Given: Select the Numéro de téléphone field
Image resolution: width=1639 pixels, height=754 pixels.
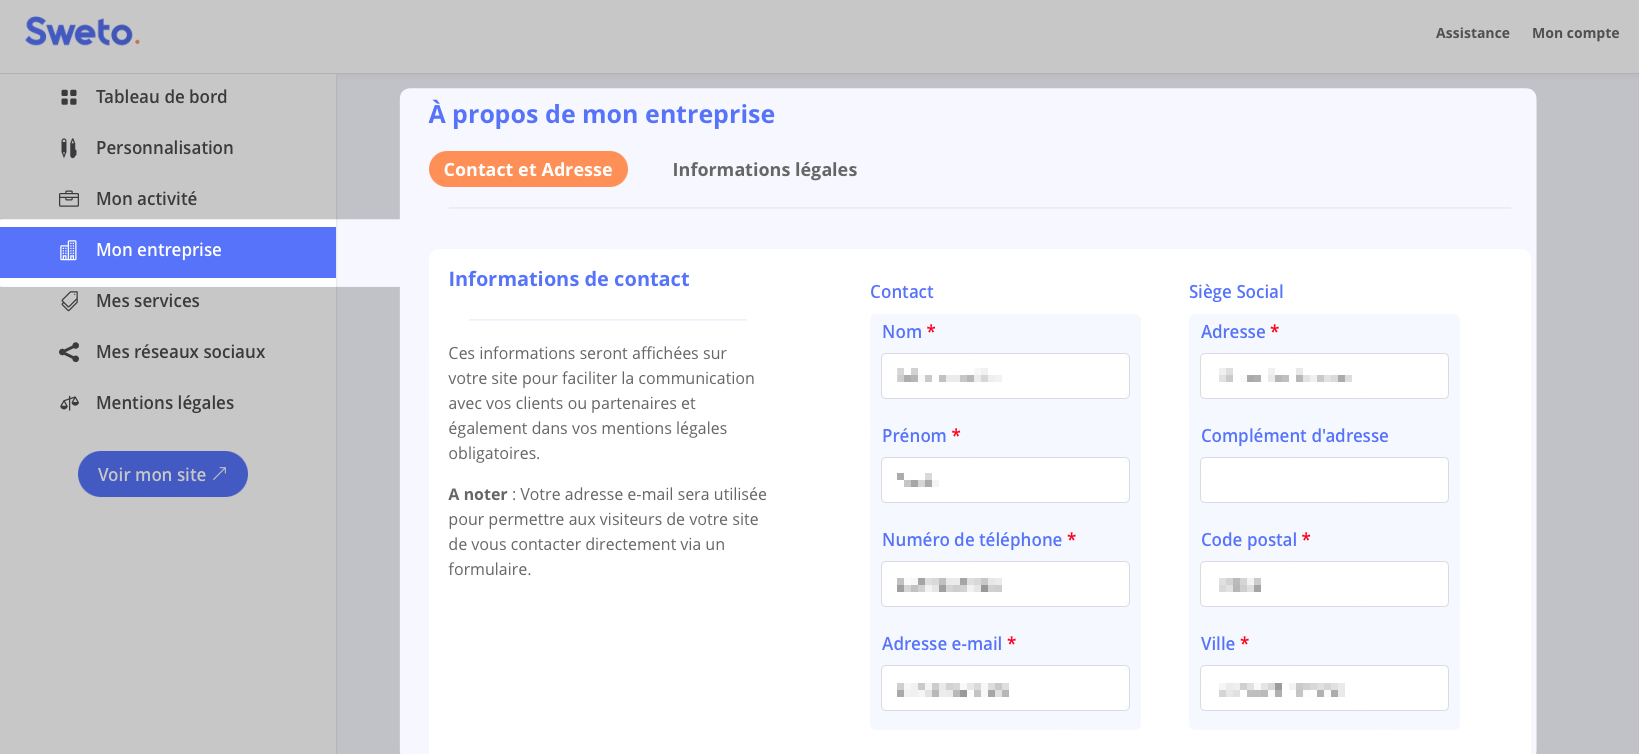Looking at the screenshot, I should (1005, 584).
